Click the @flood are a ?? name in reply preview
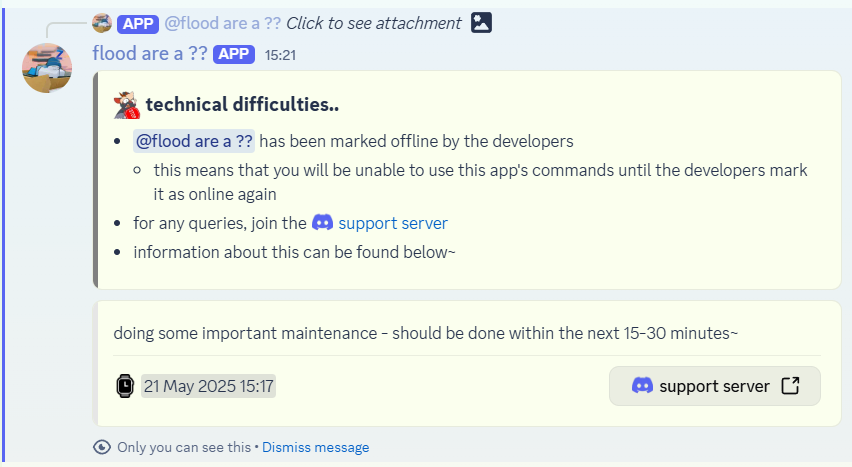Viewport: 852px width, 467px height. [223, 23]
